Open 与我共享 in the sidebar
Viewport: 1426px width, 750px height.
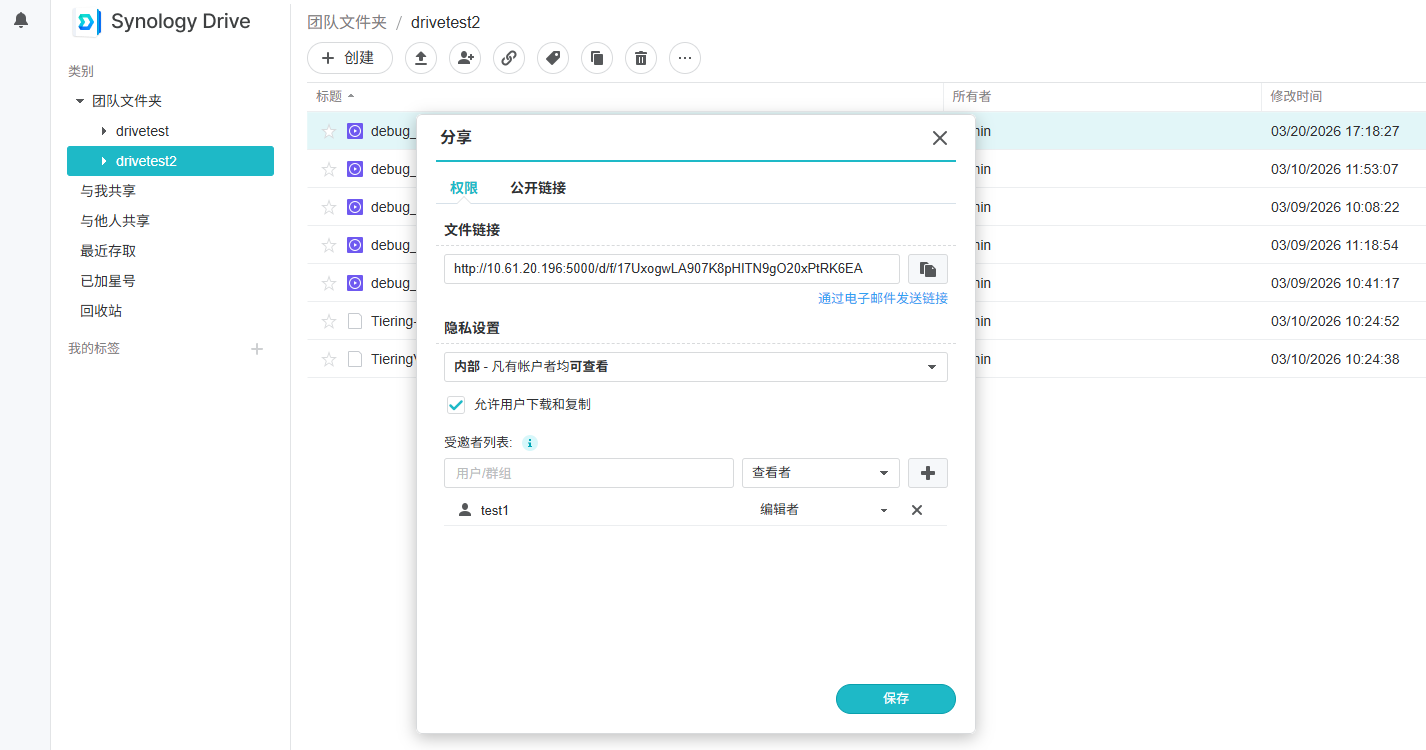point(108,191)
